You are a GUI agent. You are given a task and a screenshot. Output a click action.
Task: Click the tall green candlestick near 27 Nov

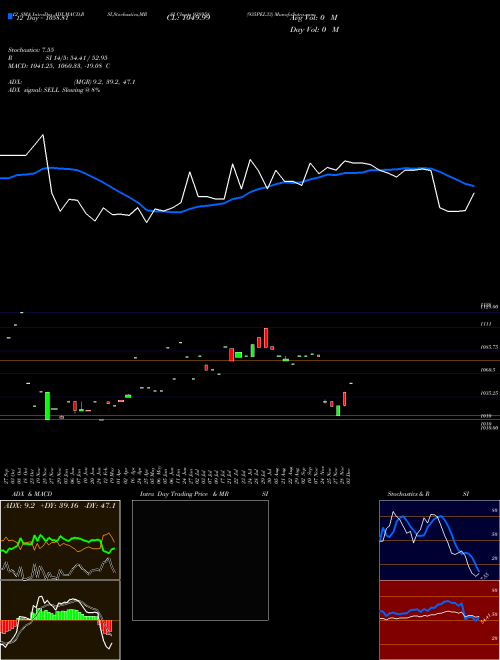click(48, 406)
